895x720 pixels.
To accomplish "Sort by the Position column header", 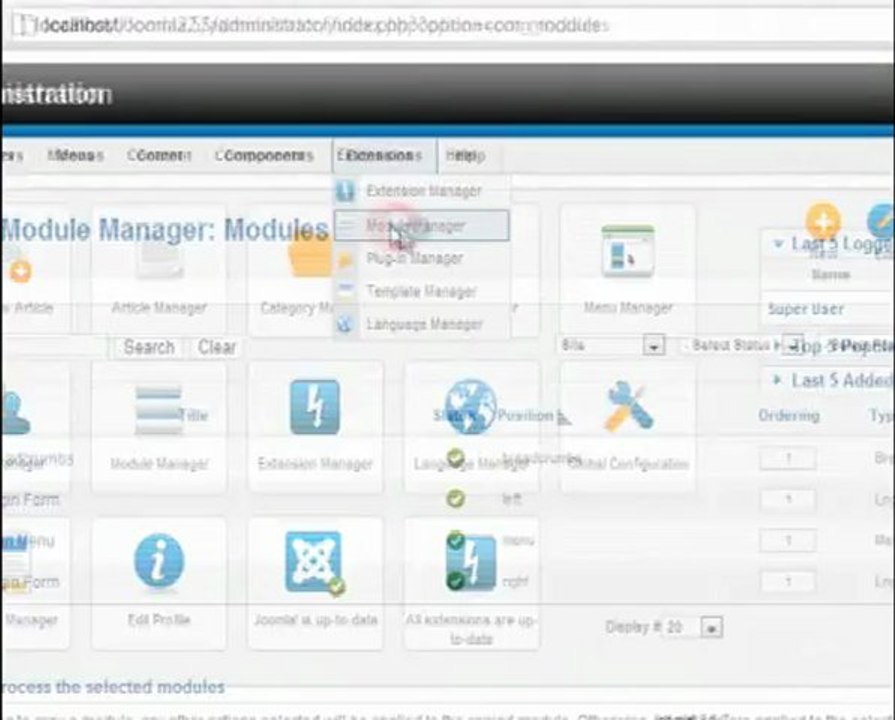I will pyautogui.click(x=526, y=415).
